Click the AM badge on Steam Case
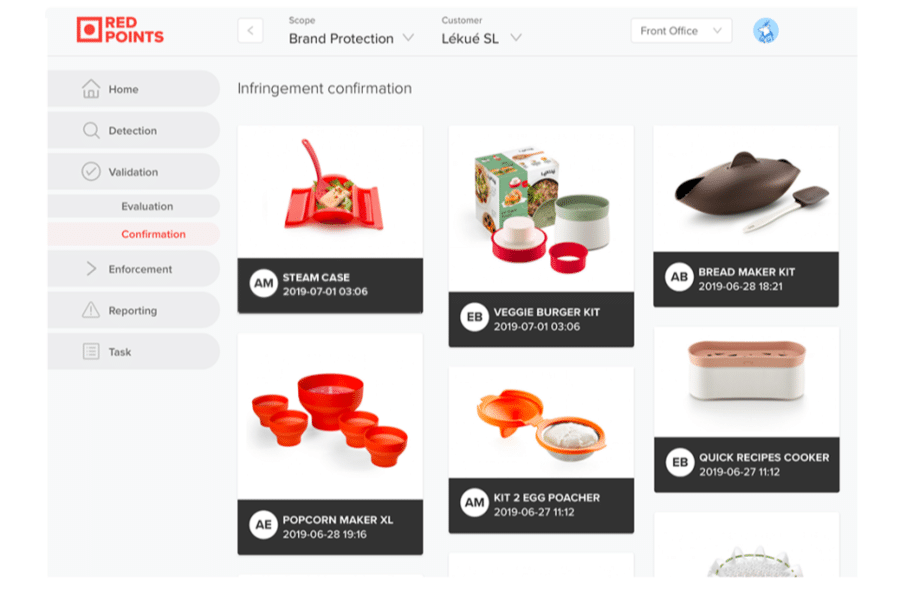Screen dimensions: 900x600 click(x=263, y=284)
